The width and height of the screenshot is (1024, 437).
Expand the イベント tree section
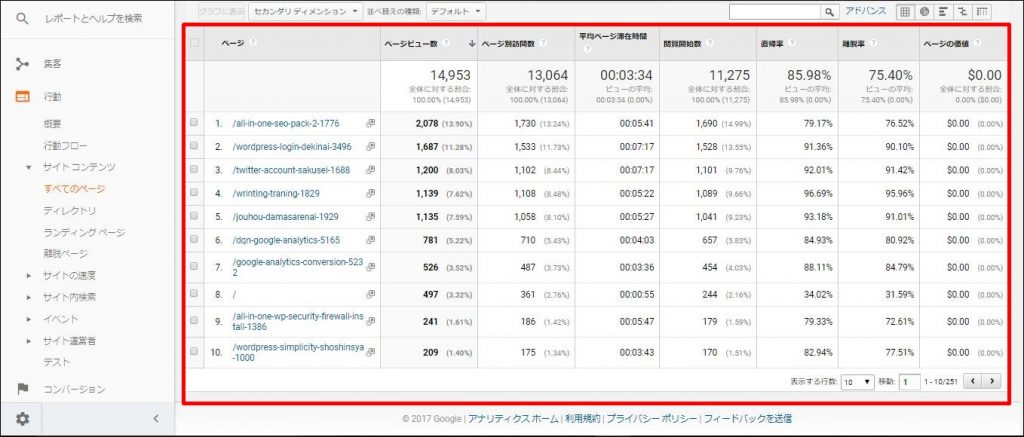pos(28,319)
